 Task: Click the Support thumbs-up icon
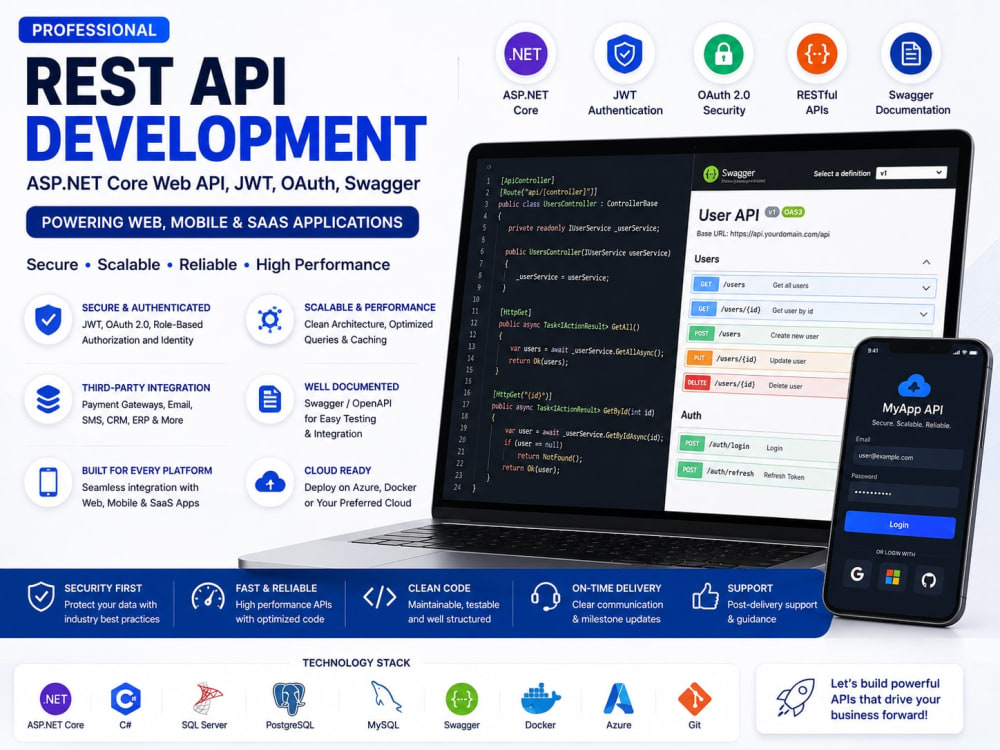705,596
